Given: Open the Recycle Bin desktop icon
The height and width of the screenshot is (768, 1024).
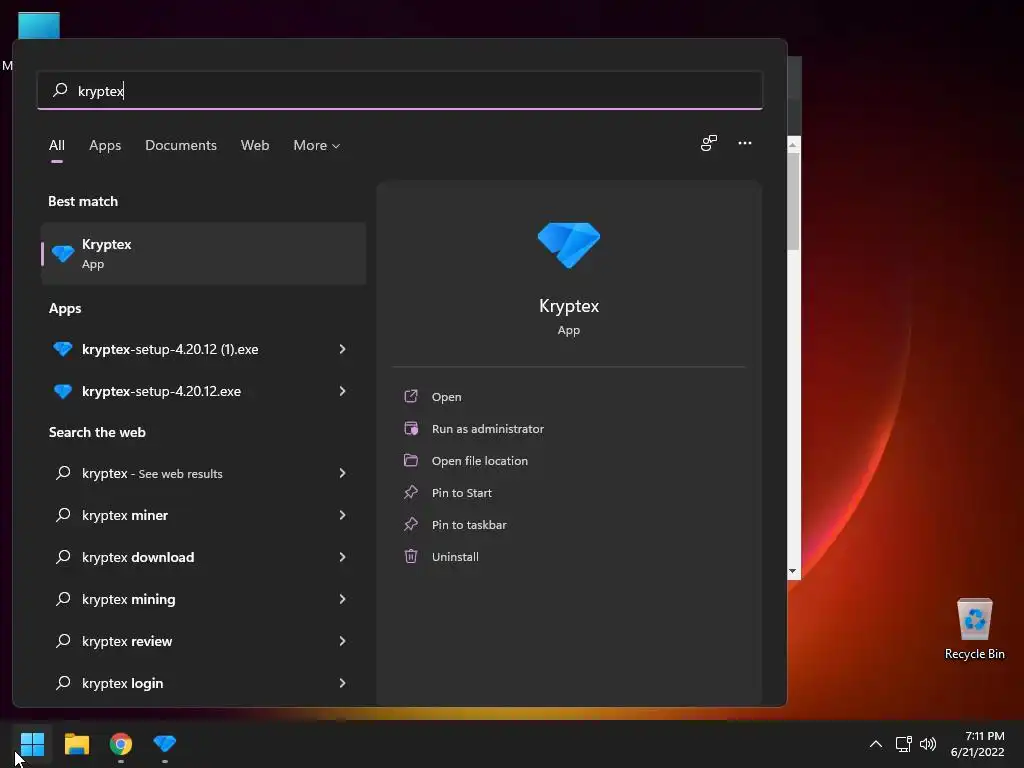Looking at the screenshot, I should (x=974, y=629).
